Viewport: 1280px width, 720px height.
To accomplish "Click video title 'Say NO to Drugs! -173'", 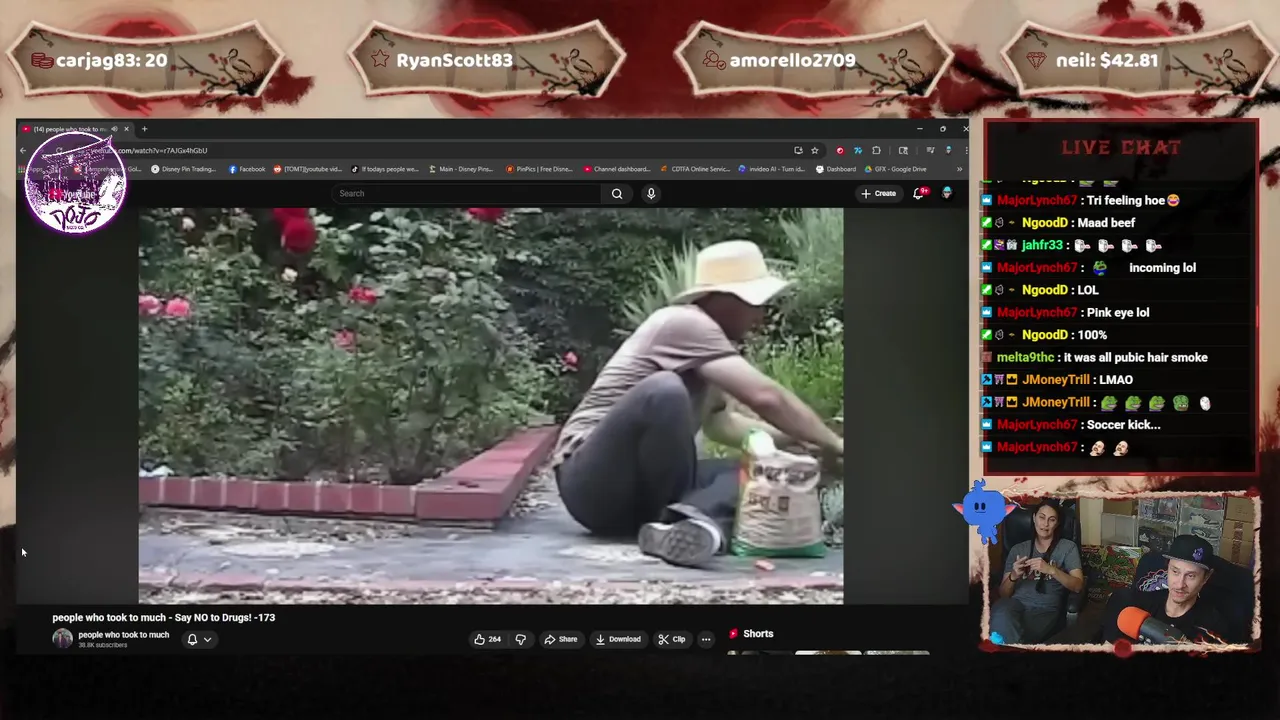I will click(164, 618).
